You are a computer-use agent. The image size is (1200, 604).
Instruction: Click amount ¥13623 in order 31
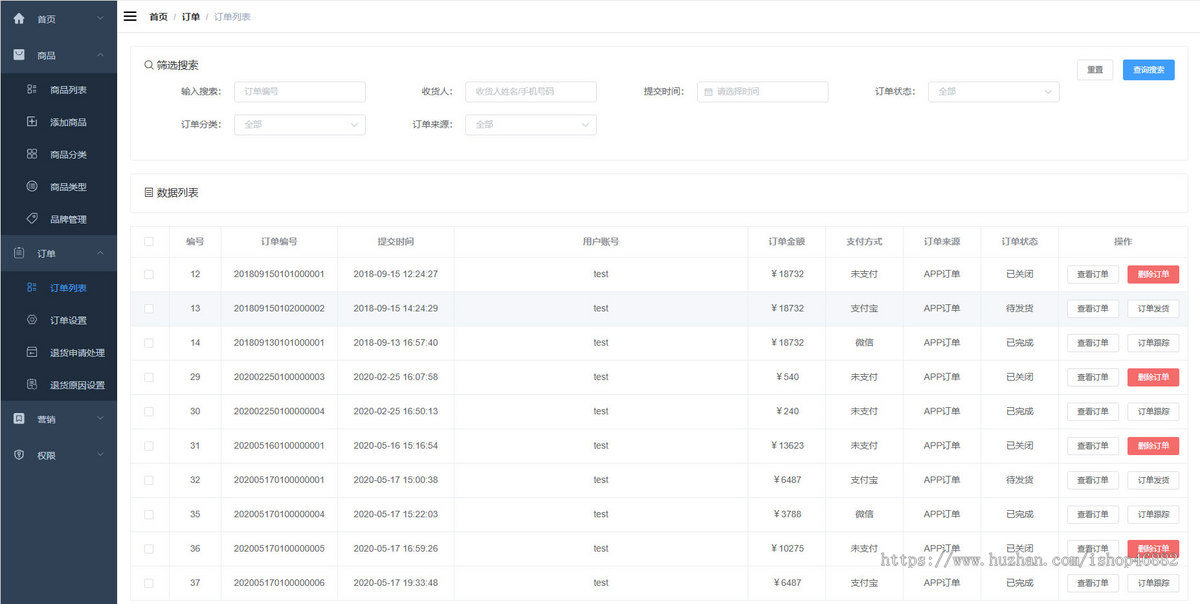tap(789, 445)
